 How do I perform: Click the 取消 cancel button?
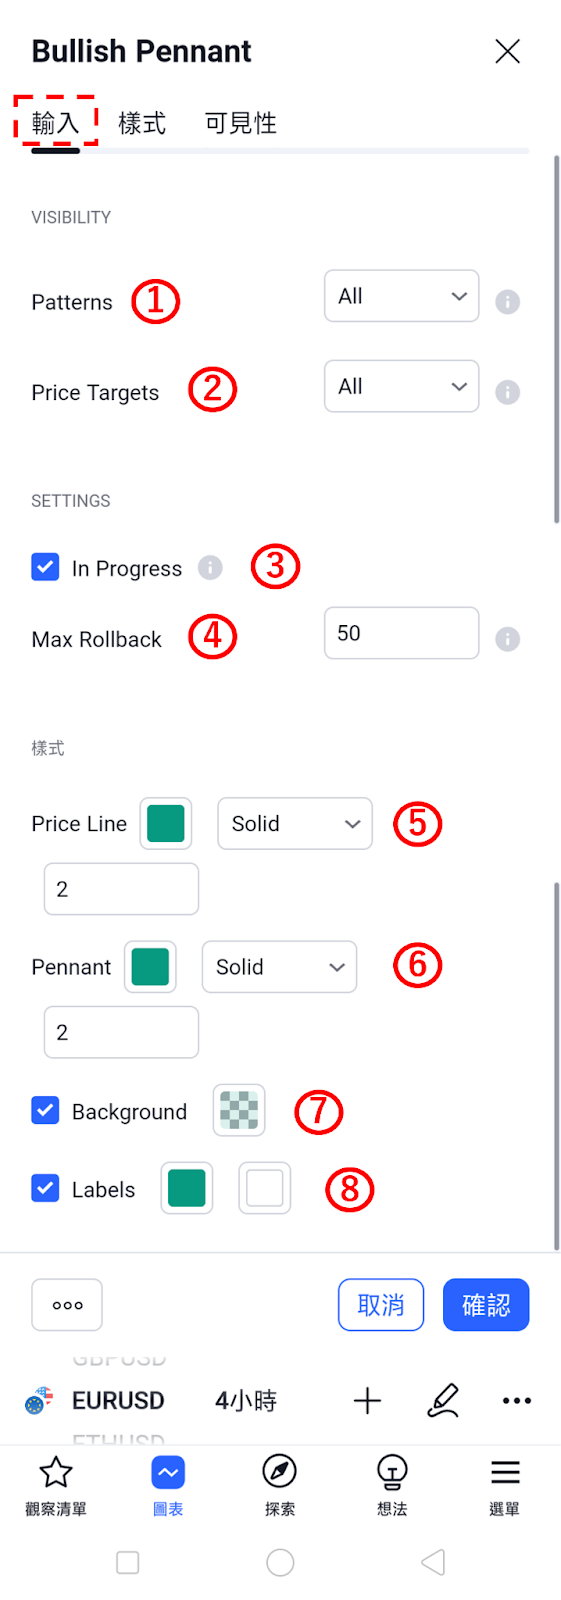(381, 1305)
